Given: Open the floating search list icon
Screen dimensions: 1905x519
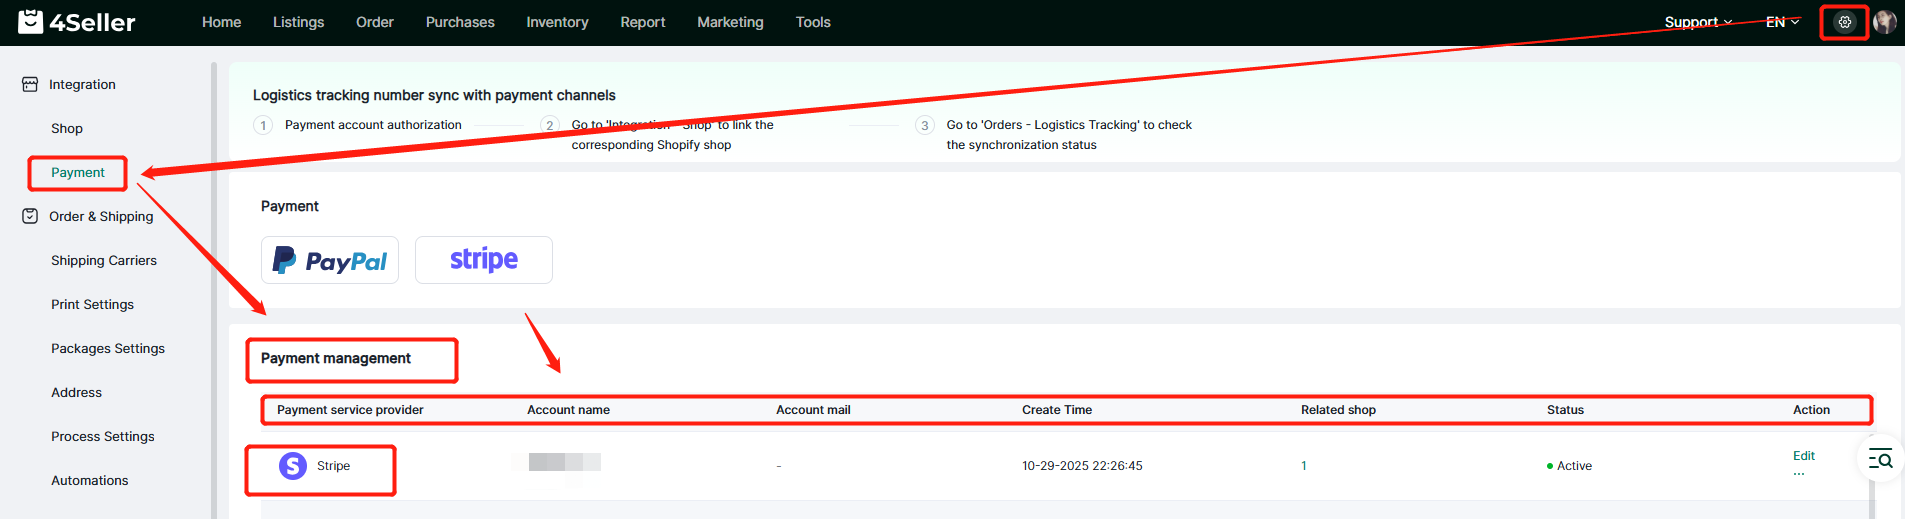Looking at the screenshot, I should [1880, 459].
